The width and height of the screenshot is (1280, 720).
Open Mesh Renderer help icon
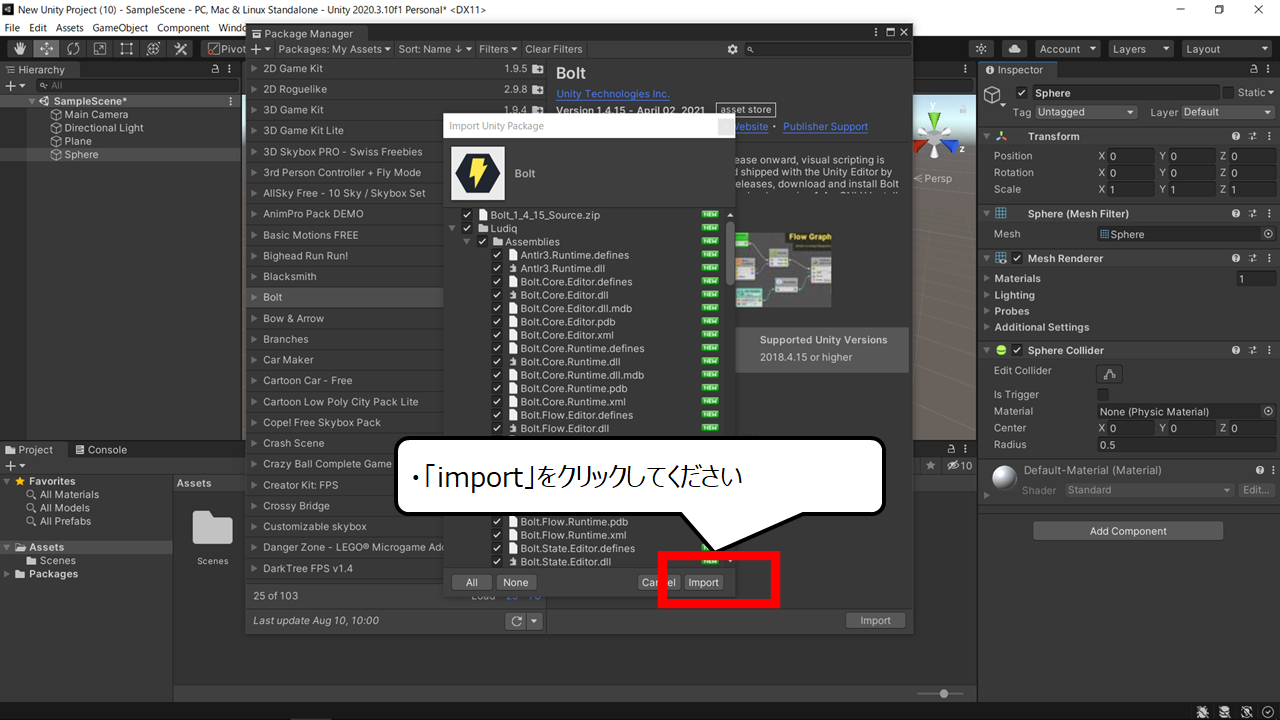(x=1237, y=258)
